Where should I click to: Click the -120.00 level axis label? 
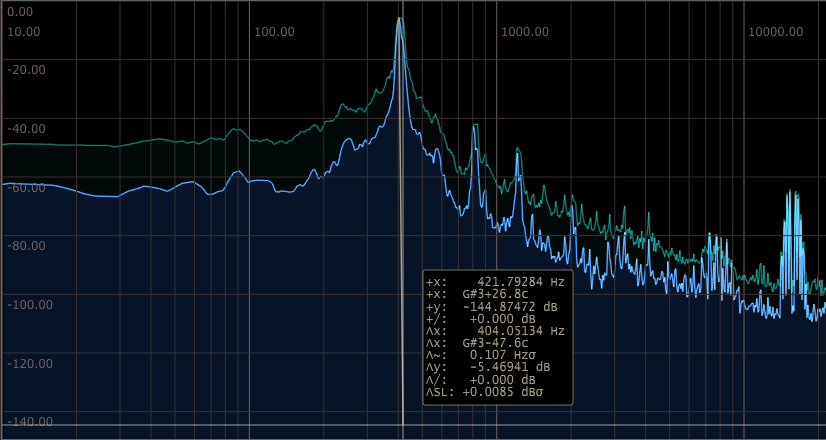tap(29, 364)
